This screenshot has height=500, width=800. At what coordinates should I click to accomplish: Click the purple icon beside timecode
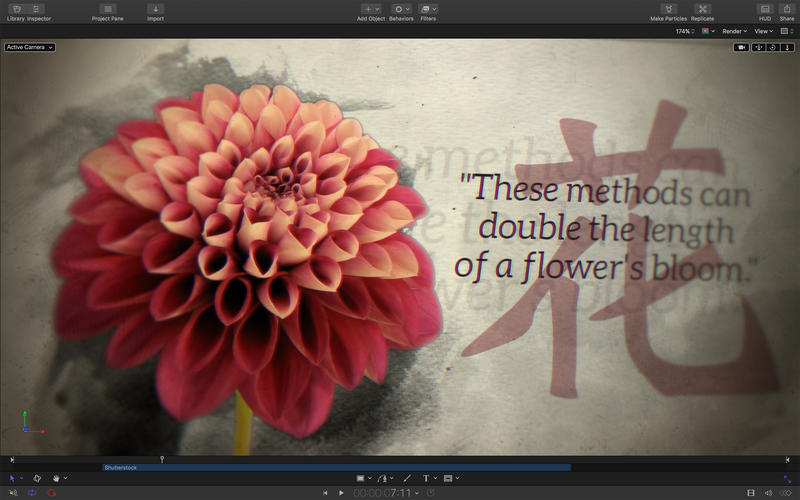(x=431, y=492)
